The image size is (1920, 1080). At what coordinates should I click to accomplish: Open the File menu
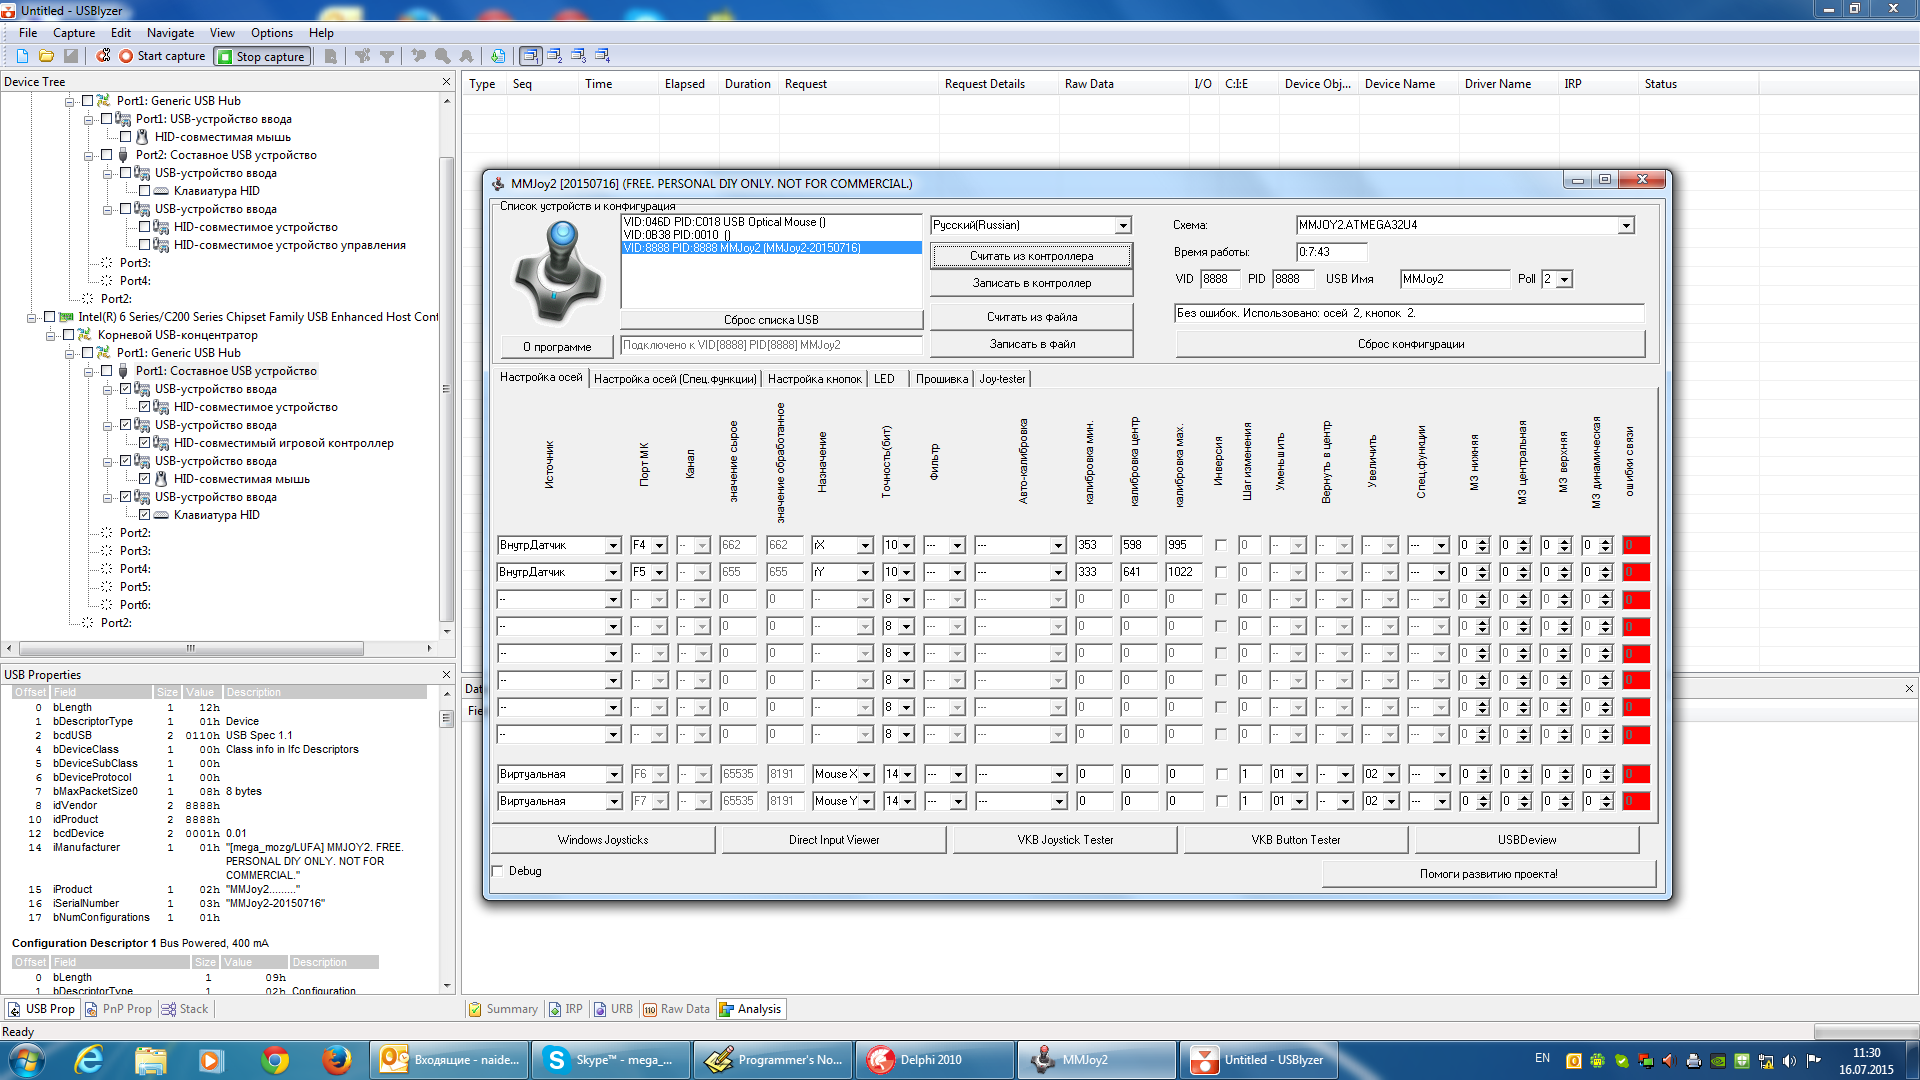click(28, 33)
